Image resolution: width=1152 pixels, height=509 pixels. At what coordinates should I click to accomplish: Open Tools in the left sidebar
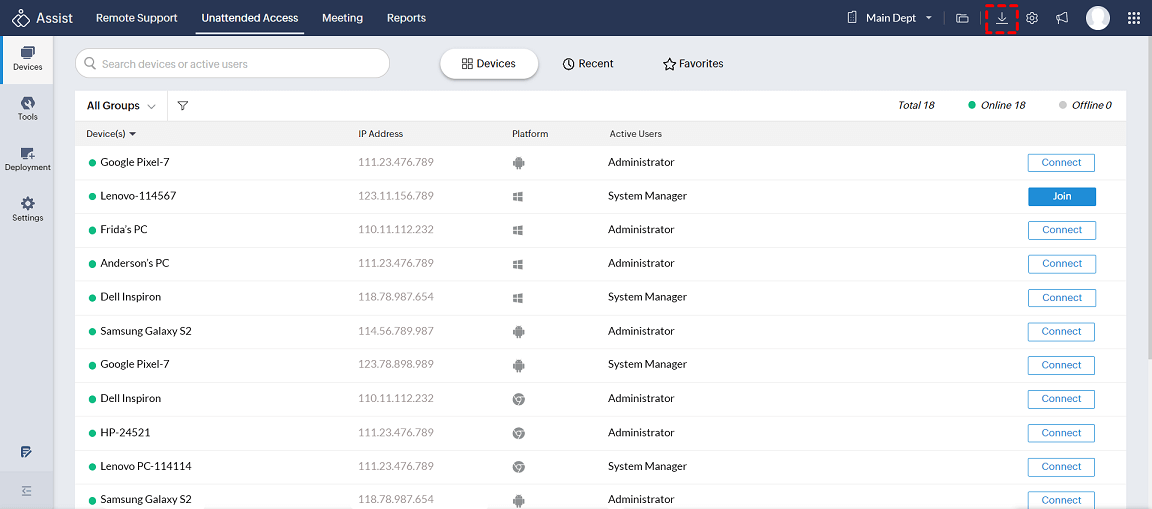click(27, 108)
